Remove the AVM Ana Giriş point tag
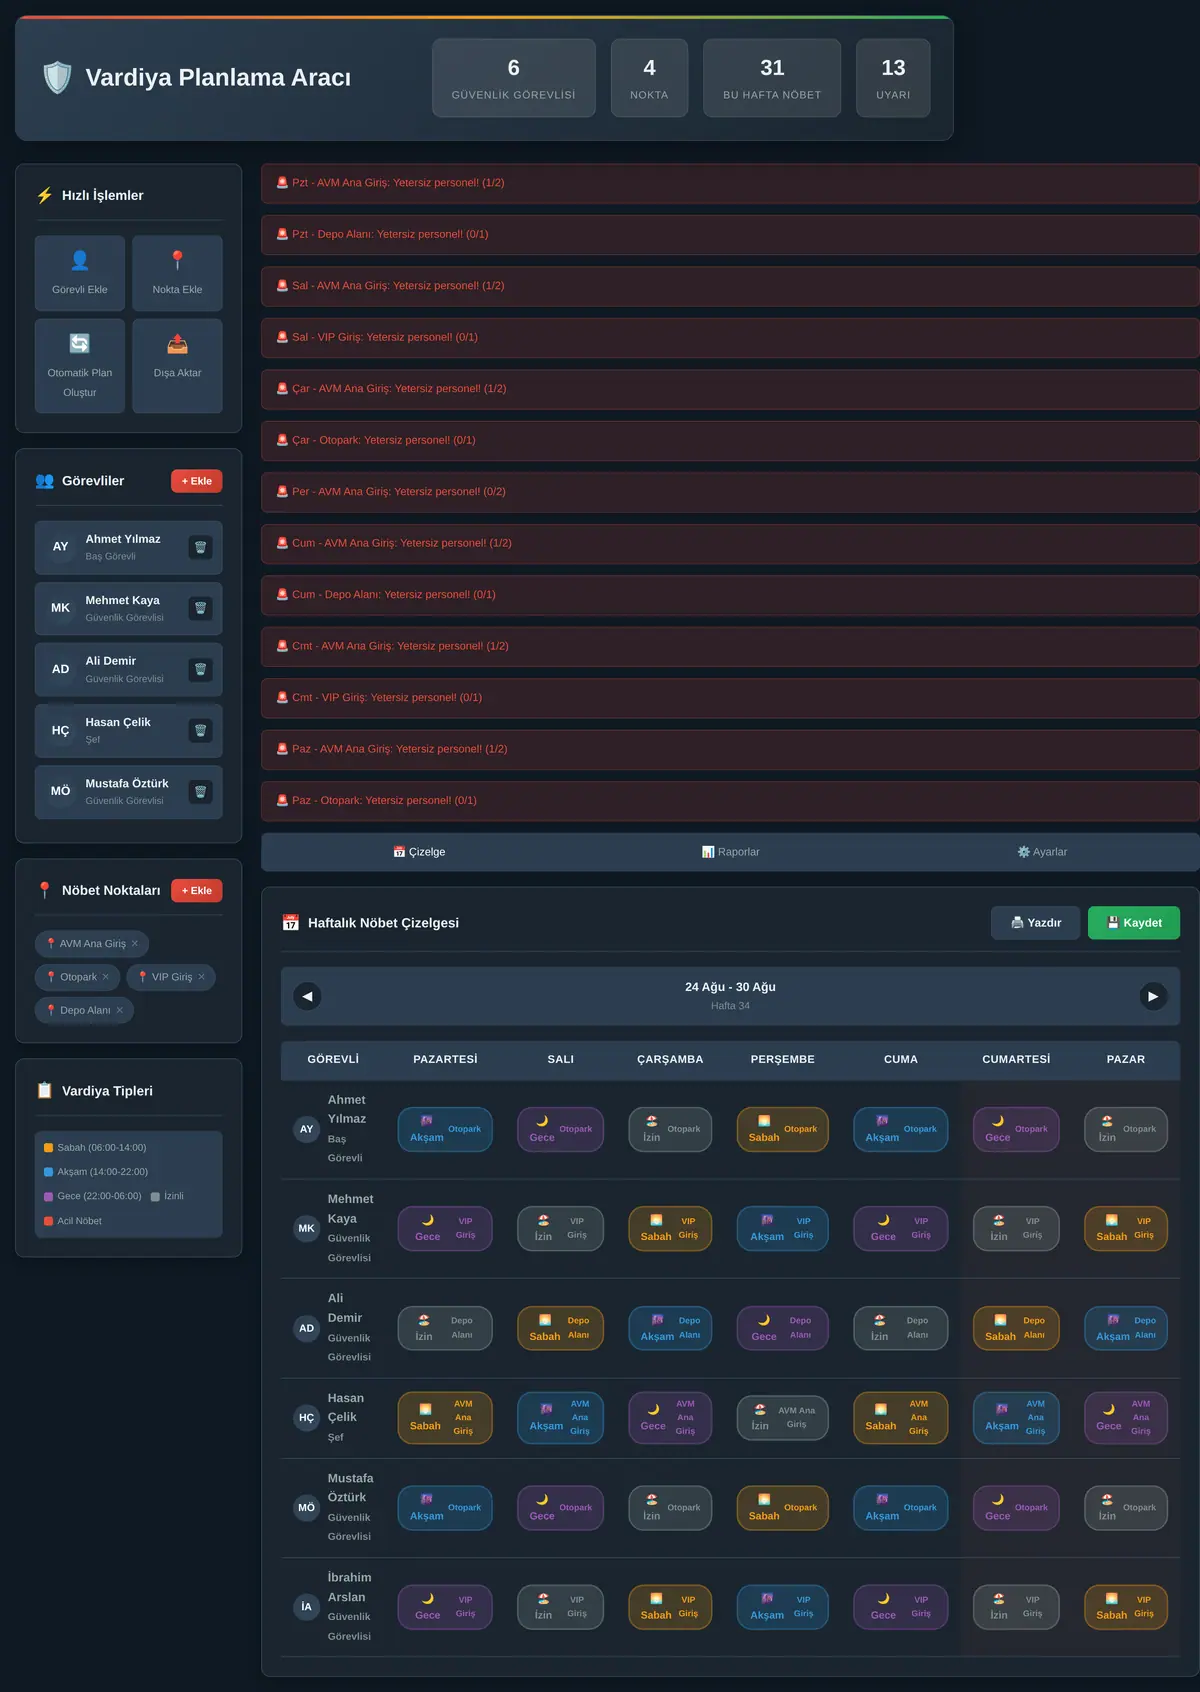This screenshot has width=1200, height=1692. 135,943
